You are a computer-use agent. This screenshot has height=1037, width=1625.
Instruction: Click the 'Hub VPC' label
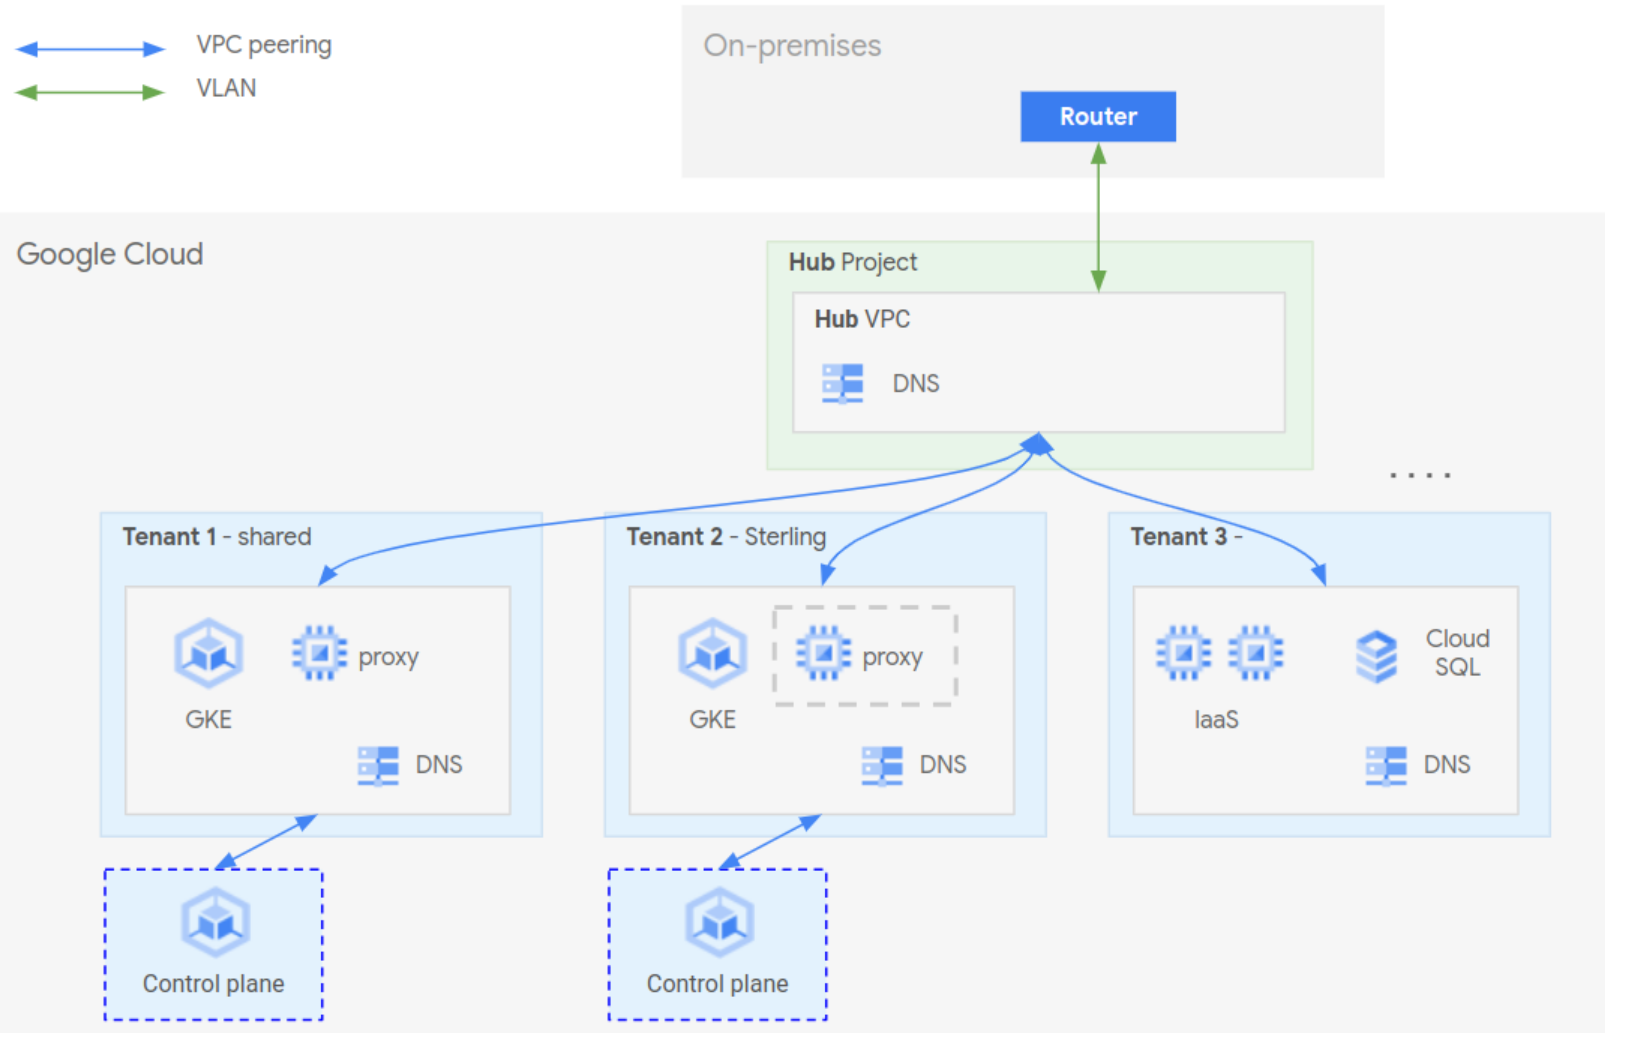coord(862,319)
